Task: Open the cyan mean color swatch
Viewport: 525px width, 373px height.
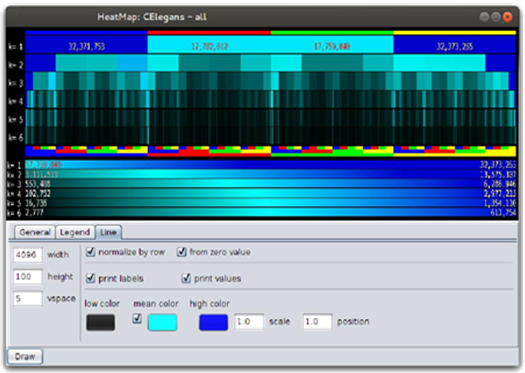Action: pyautogui.click(x=162, y=322)
